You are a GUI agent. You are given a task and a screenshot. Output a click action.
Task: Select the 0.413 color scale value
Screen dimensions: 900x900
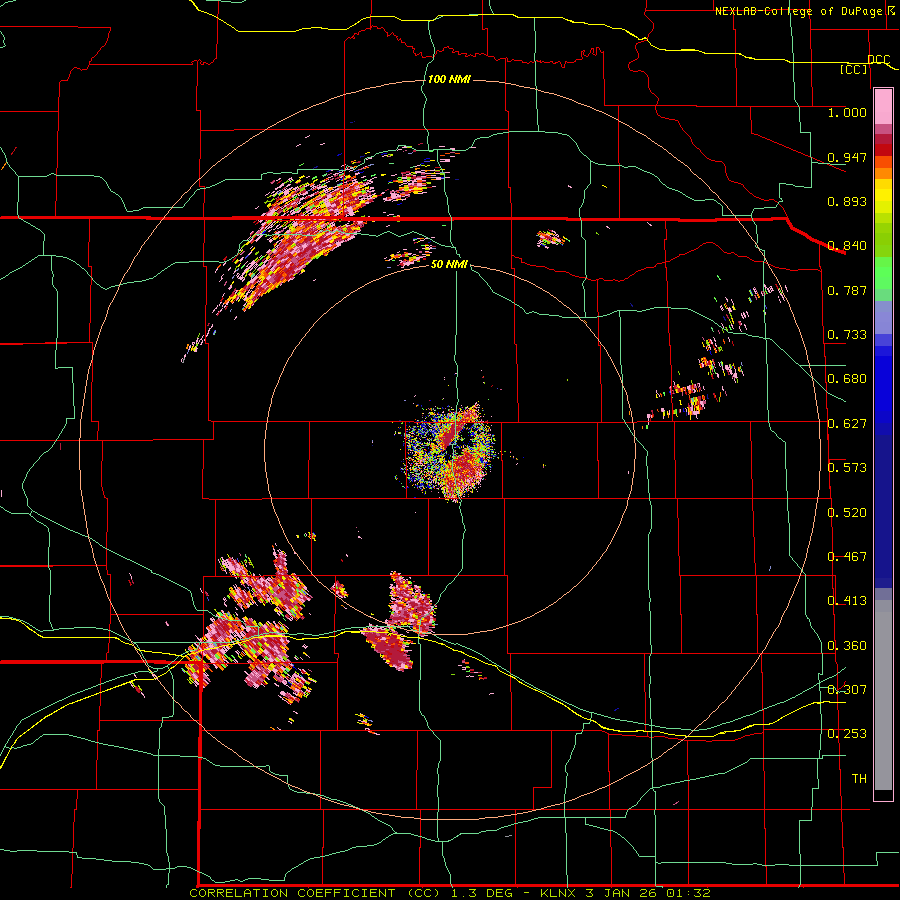(847, 601)
